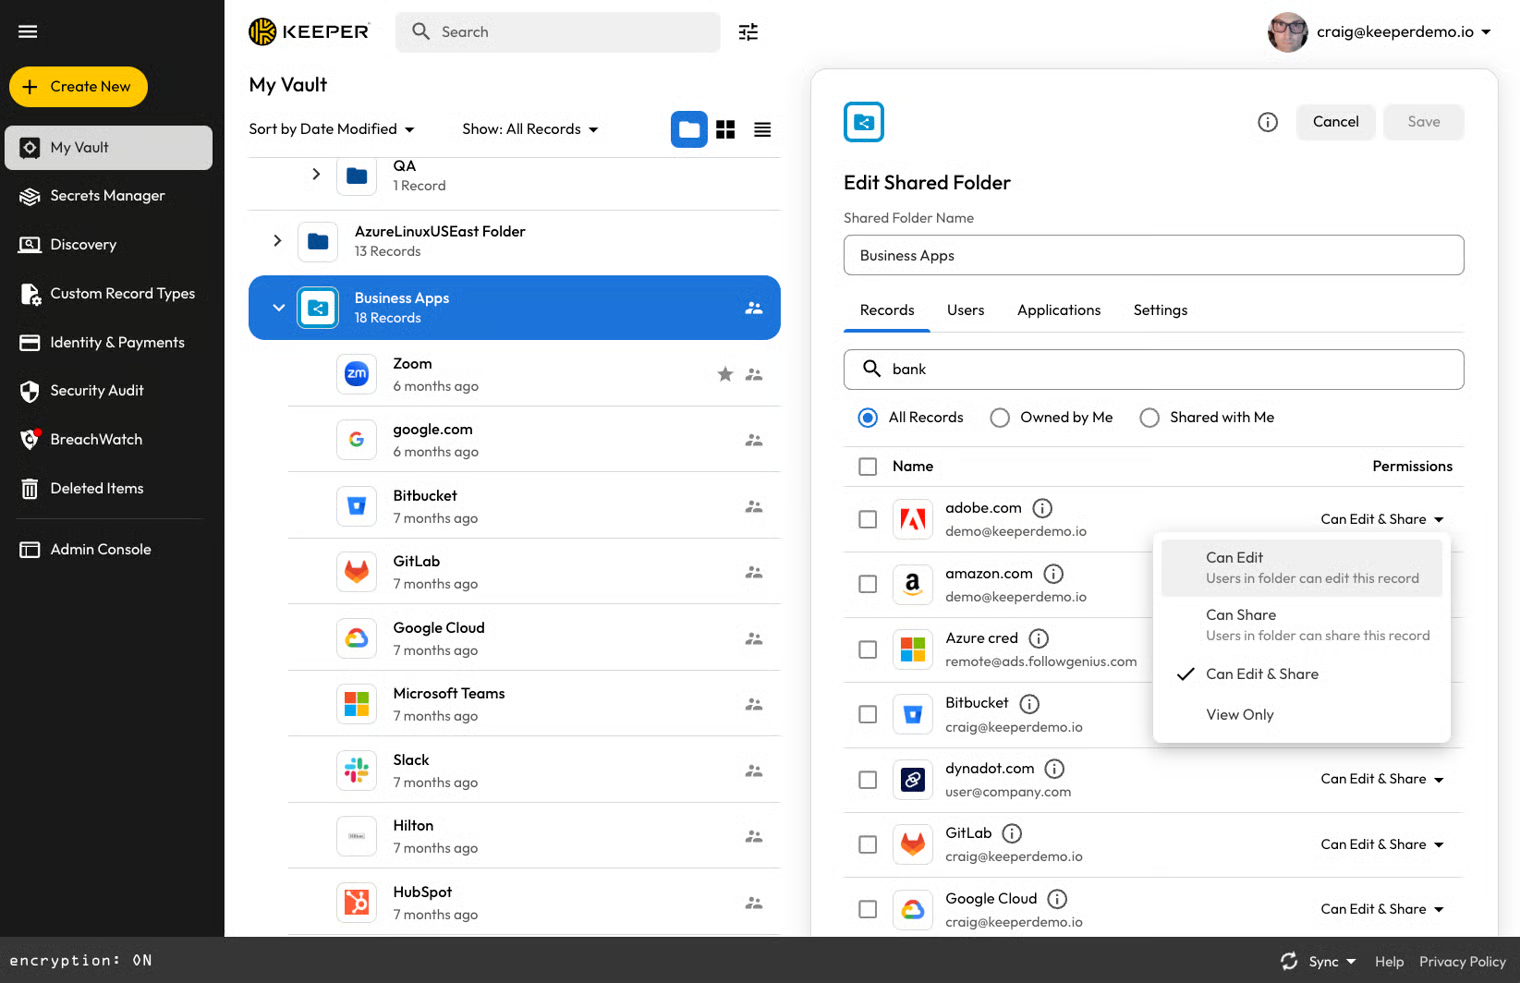Viewport: 1520px width, 983px height.
Task: Tick the select-all Name checkbox
Action: click(868, 467)
